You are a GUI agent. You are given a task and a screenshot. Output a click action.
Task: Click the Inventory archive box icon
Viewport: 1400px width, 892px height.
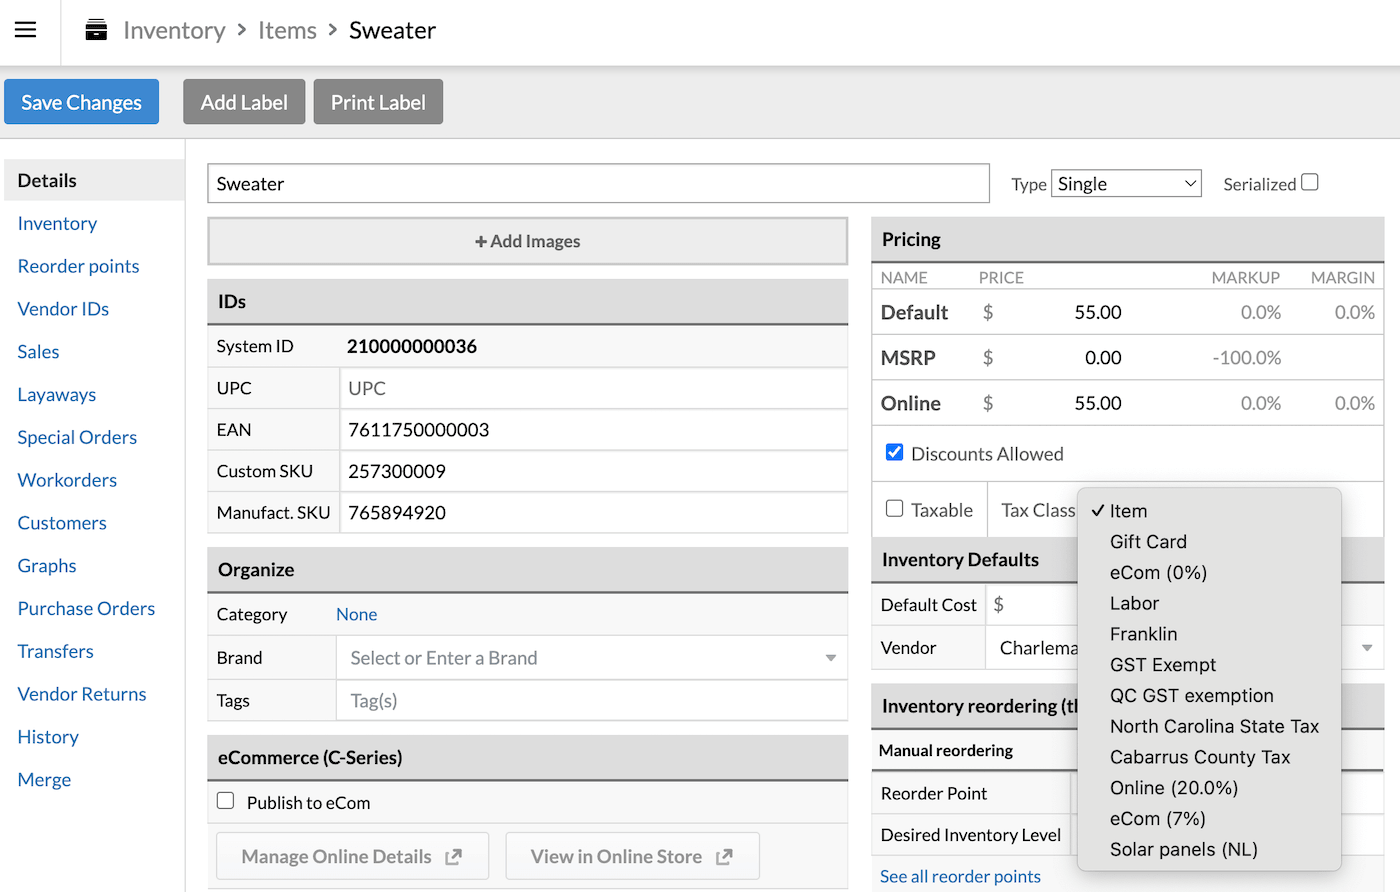[96, 30]
